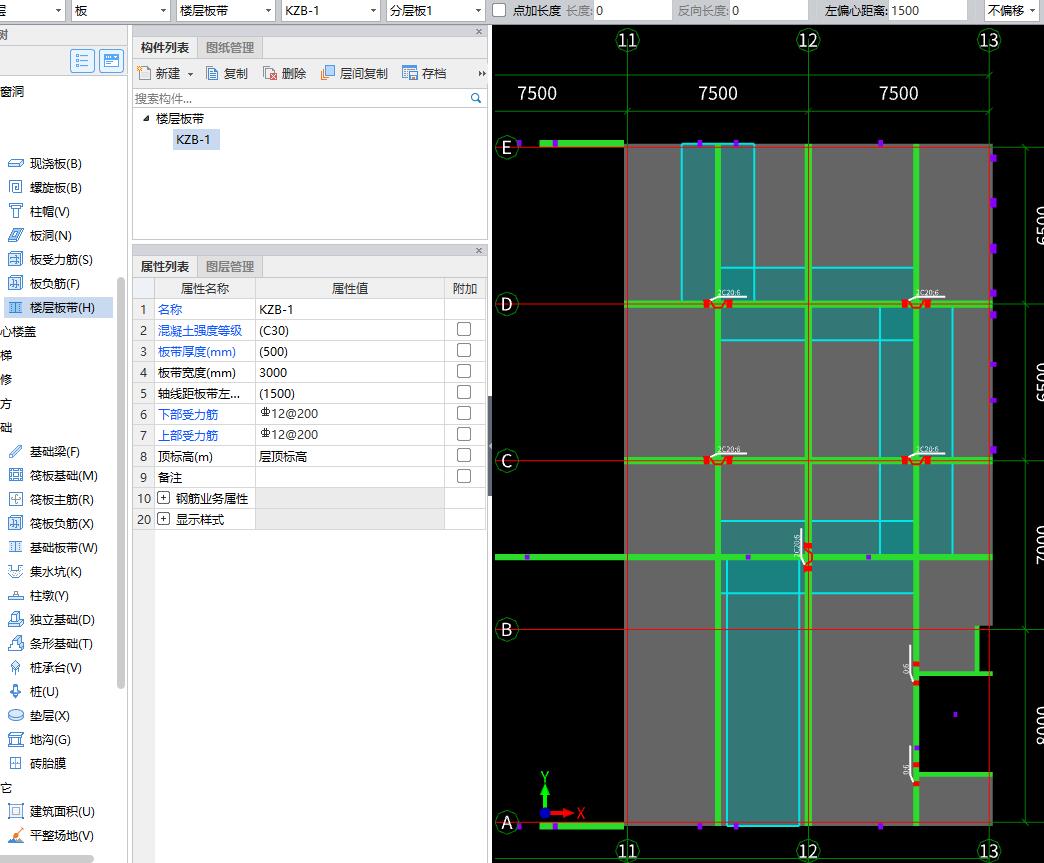1044x863 pixels.
Task: Open the 新建 dropdown arrow
Action: tap(190, 74)
